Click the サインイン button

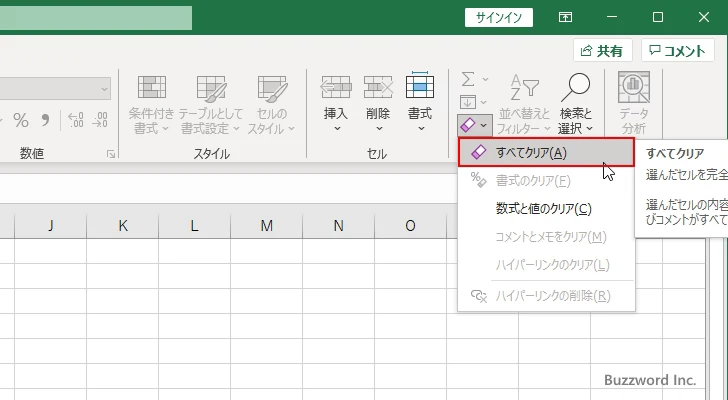[499, 18]
